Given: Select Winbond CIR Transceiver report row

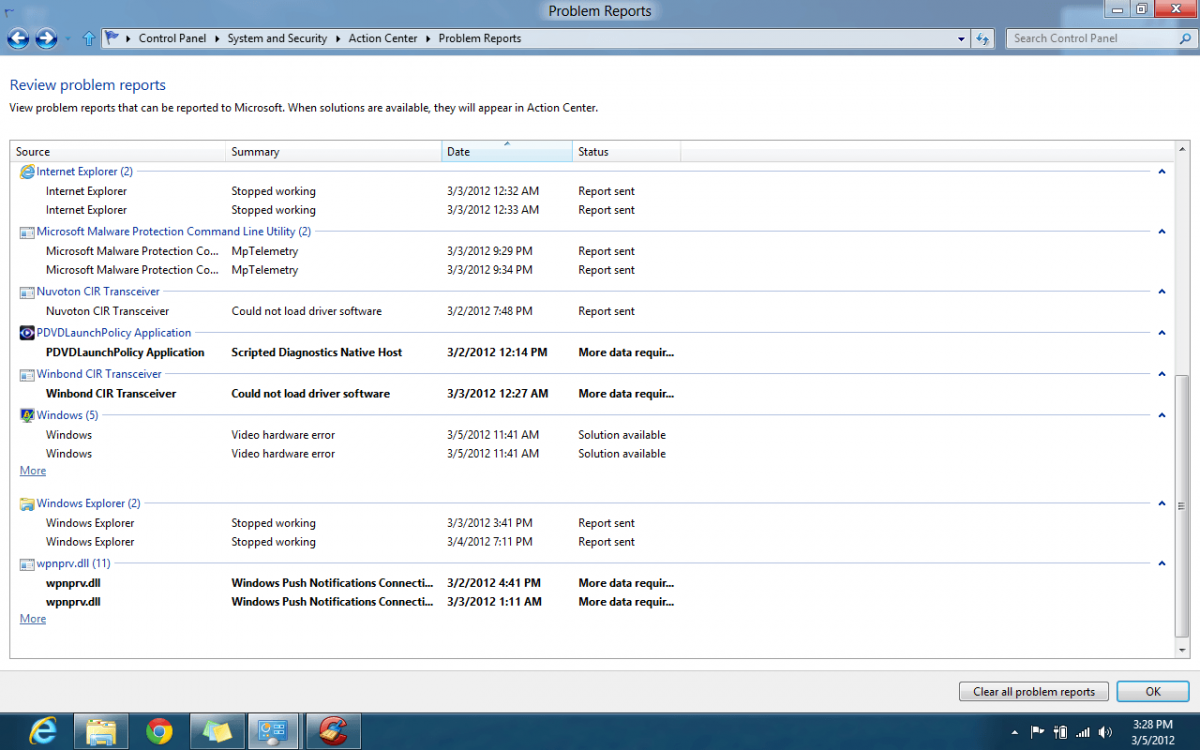Looking at the screenshot, I should point(590,393).
